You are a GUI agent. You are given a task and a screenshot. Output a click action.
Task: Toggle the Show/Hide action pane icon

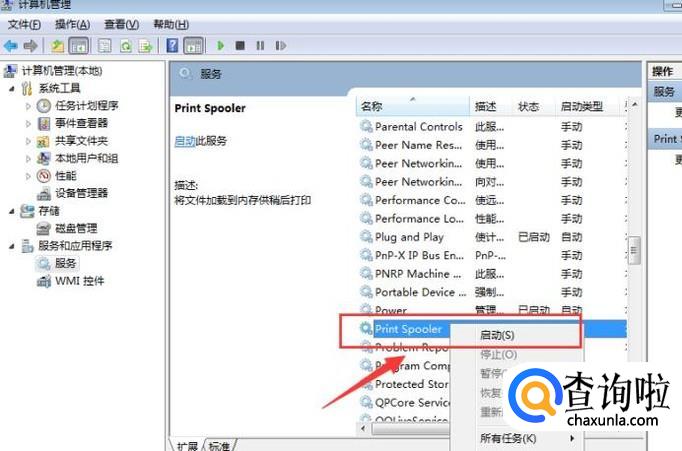coord(194,46)
